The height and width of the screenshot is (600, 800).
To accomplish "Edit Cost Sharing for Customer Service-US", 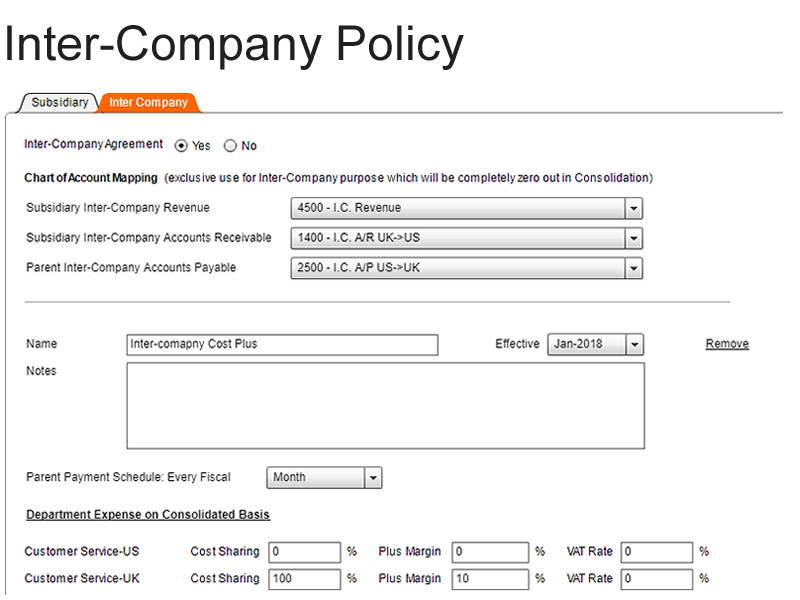I will pyautogui.click(x=304, y=552).
